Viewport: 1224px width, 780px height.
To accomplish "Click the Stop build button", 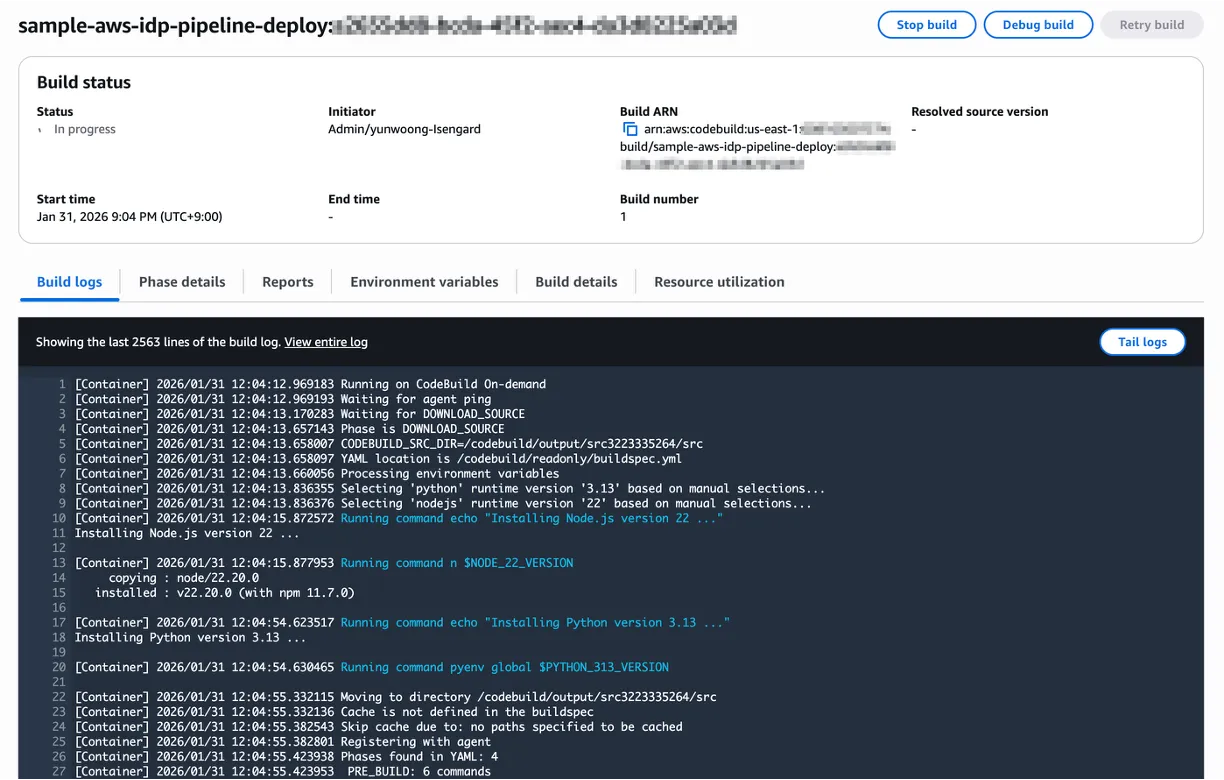I will click(926, 24).
